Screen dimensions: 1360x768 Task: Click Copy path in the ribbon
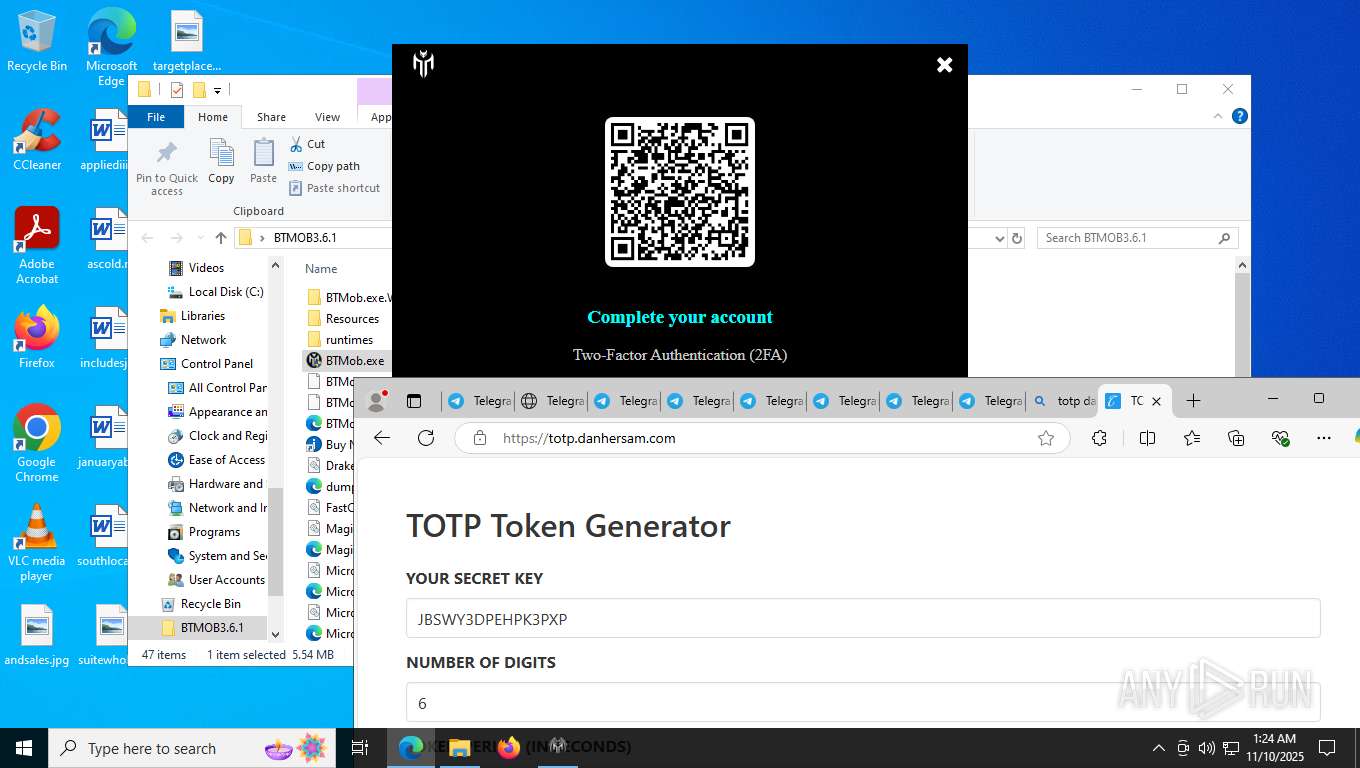tap(324, 166)
